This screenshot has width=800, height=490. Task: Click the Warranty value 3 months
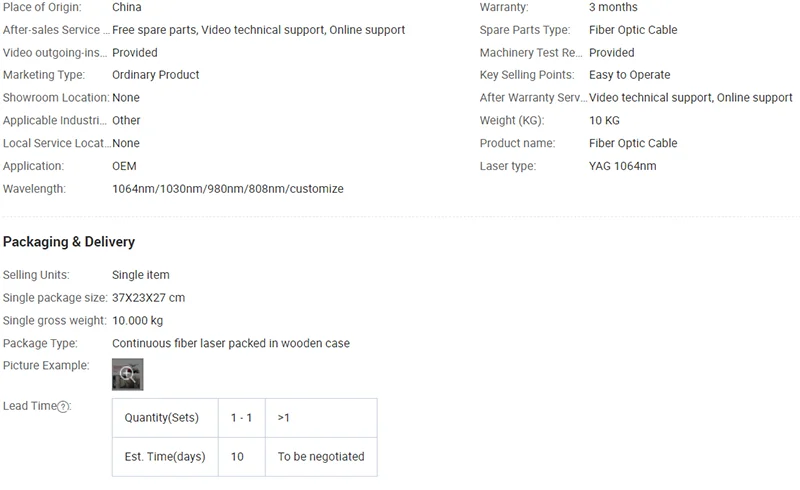point(613,7)
